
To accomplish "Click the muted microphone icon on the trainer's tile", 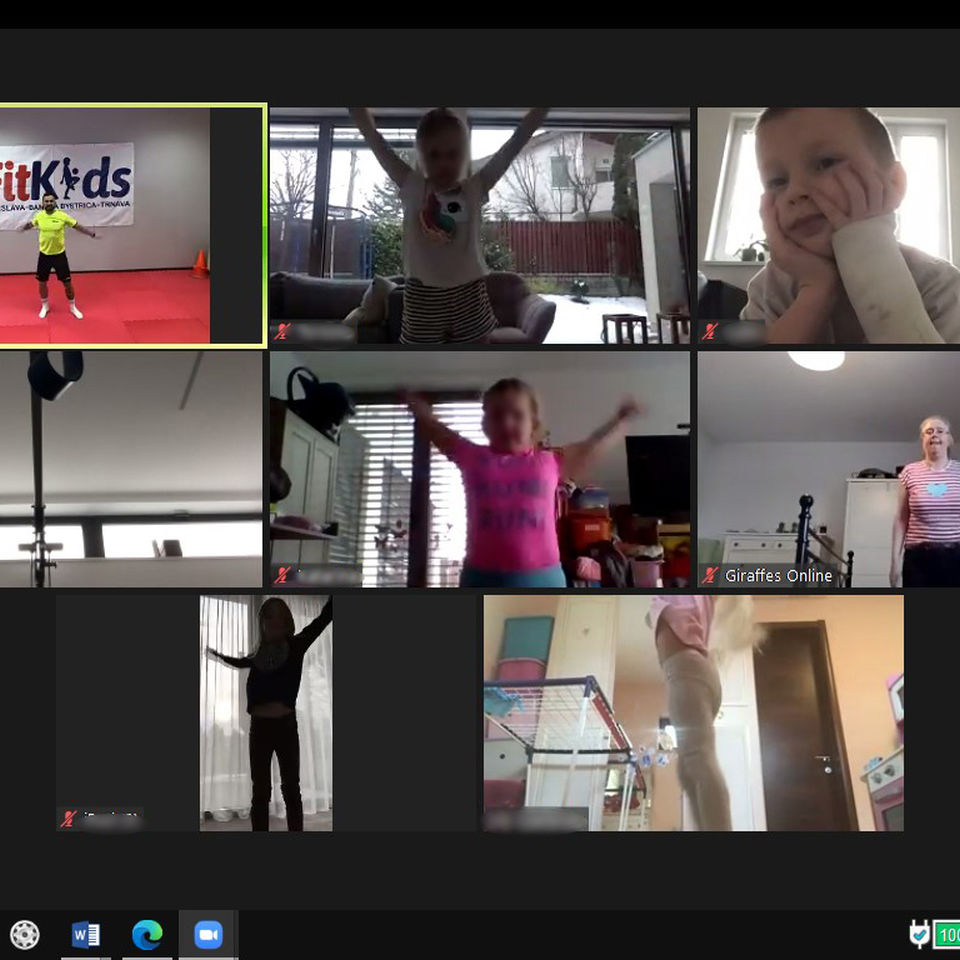I will coord(10,328).
